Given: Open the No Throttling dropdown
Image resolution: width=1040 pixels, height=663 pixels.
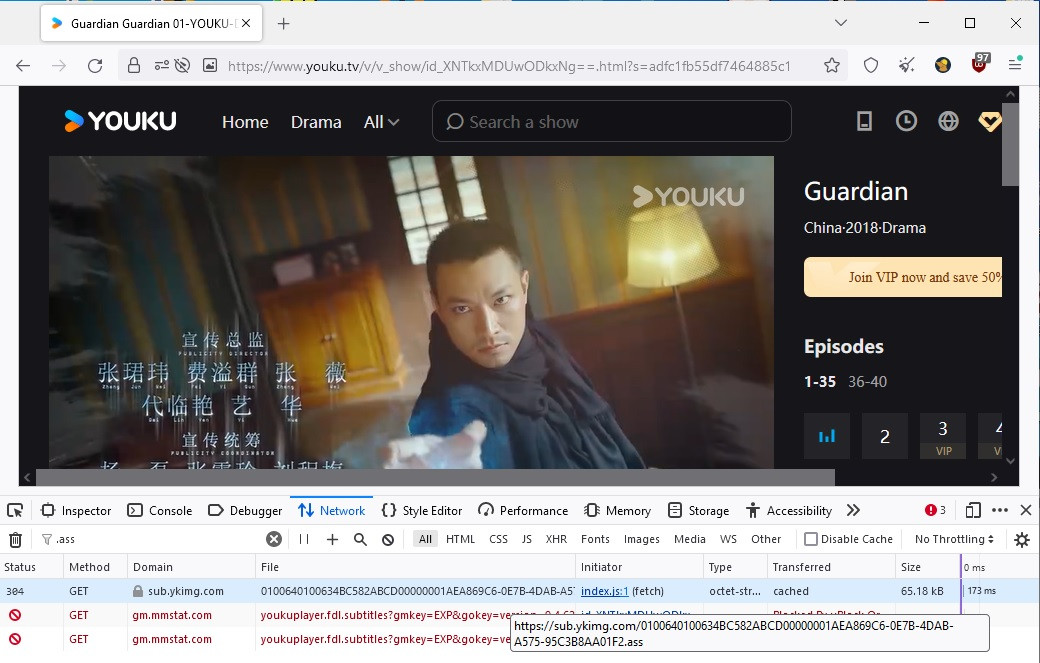Looking at the screenshot, I should pyautogui.click(x=954, y=539).
